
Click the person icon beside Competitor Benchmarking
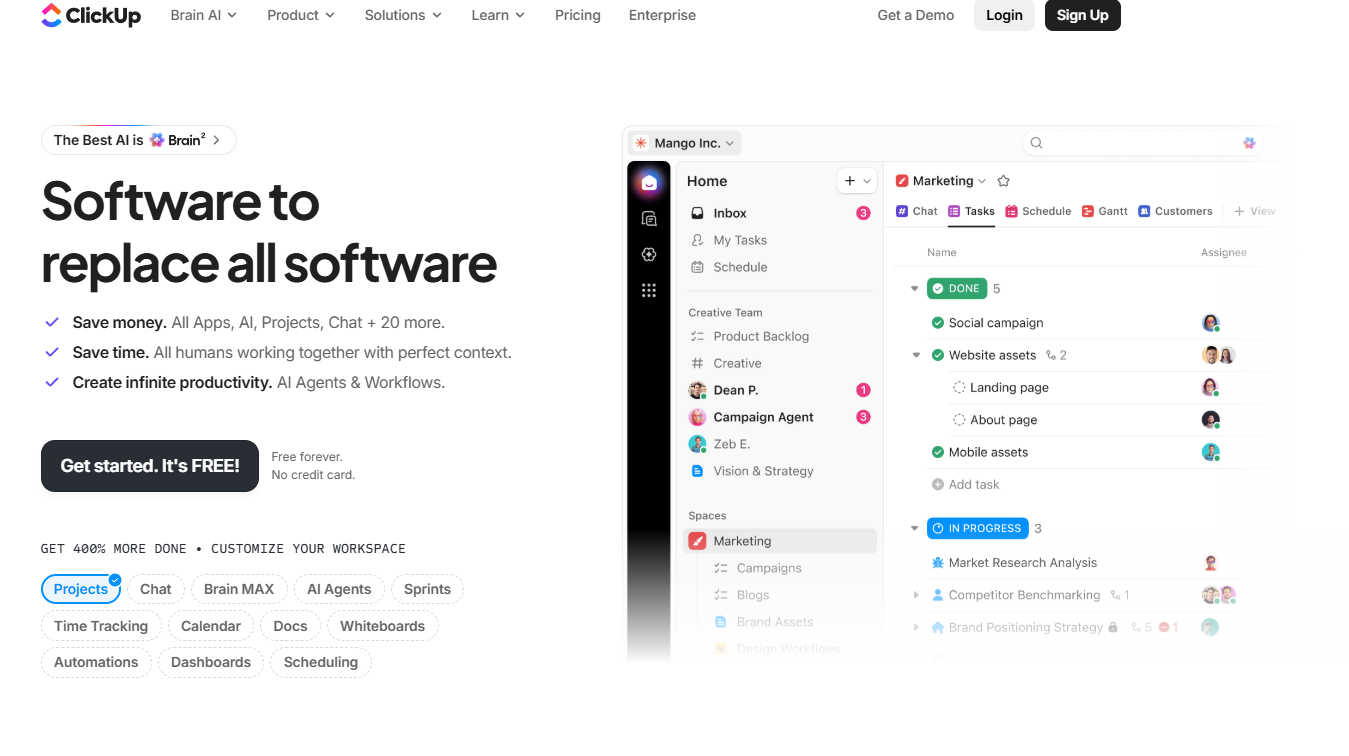[937, 595]
